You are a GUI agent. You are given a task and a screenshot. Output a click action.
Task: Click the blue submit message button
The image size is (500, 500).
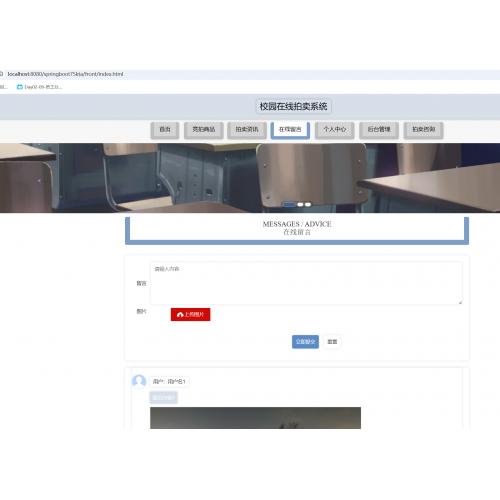pos(305,342)
